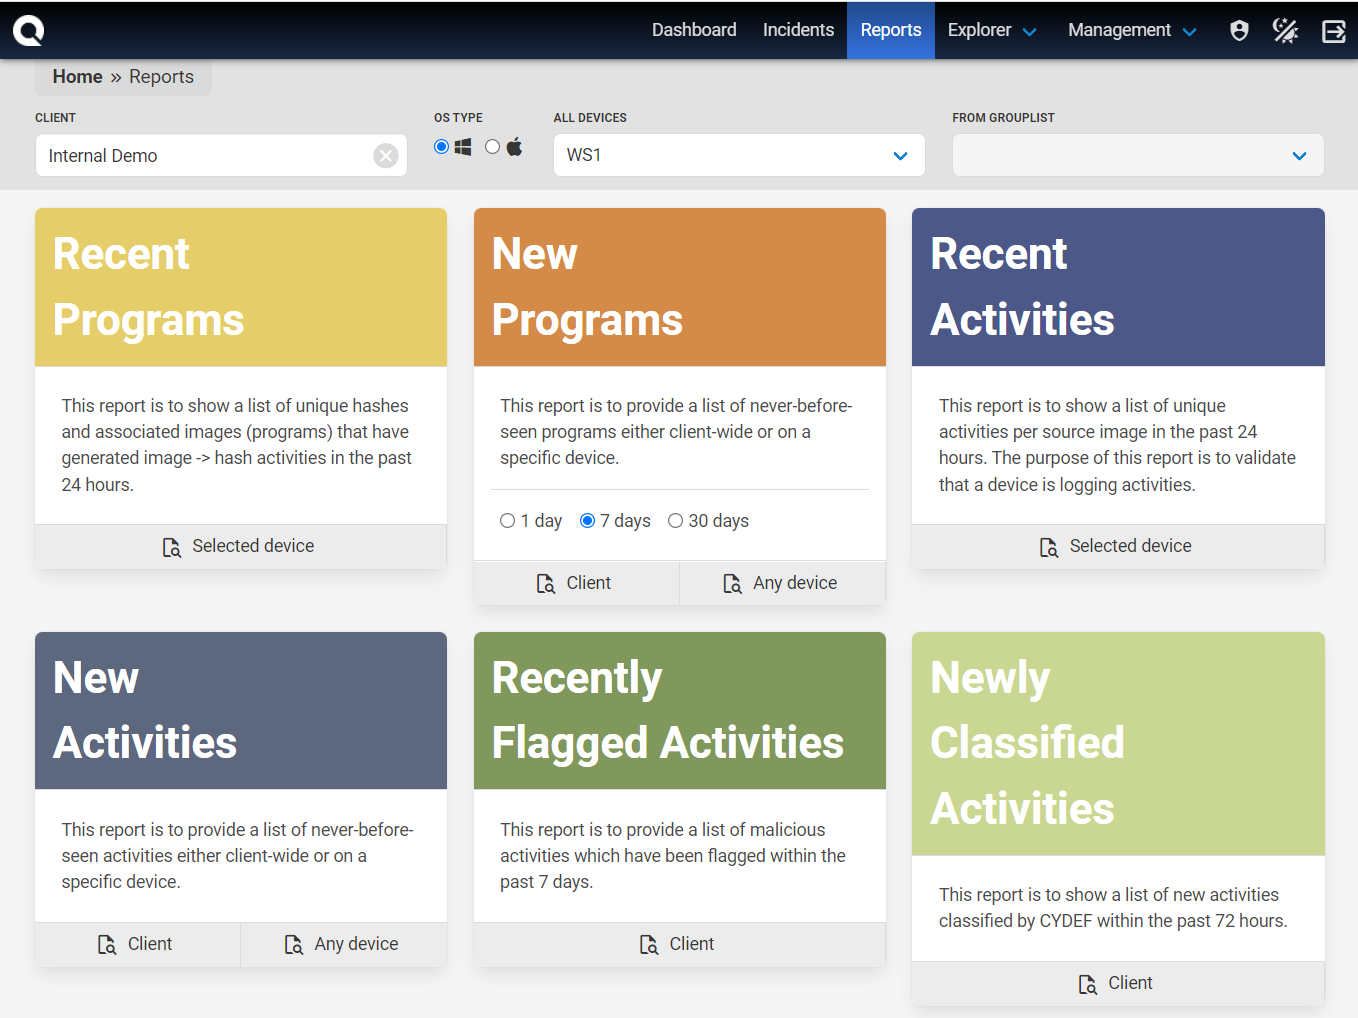Select the Apple OS type icon

point(514,147)
